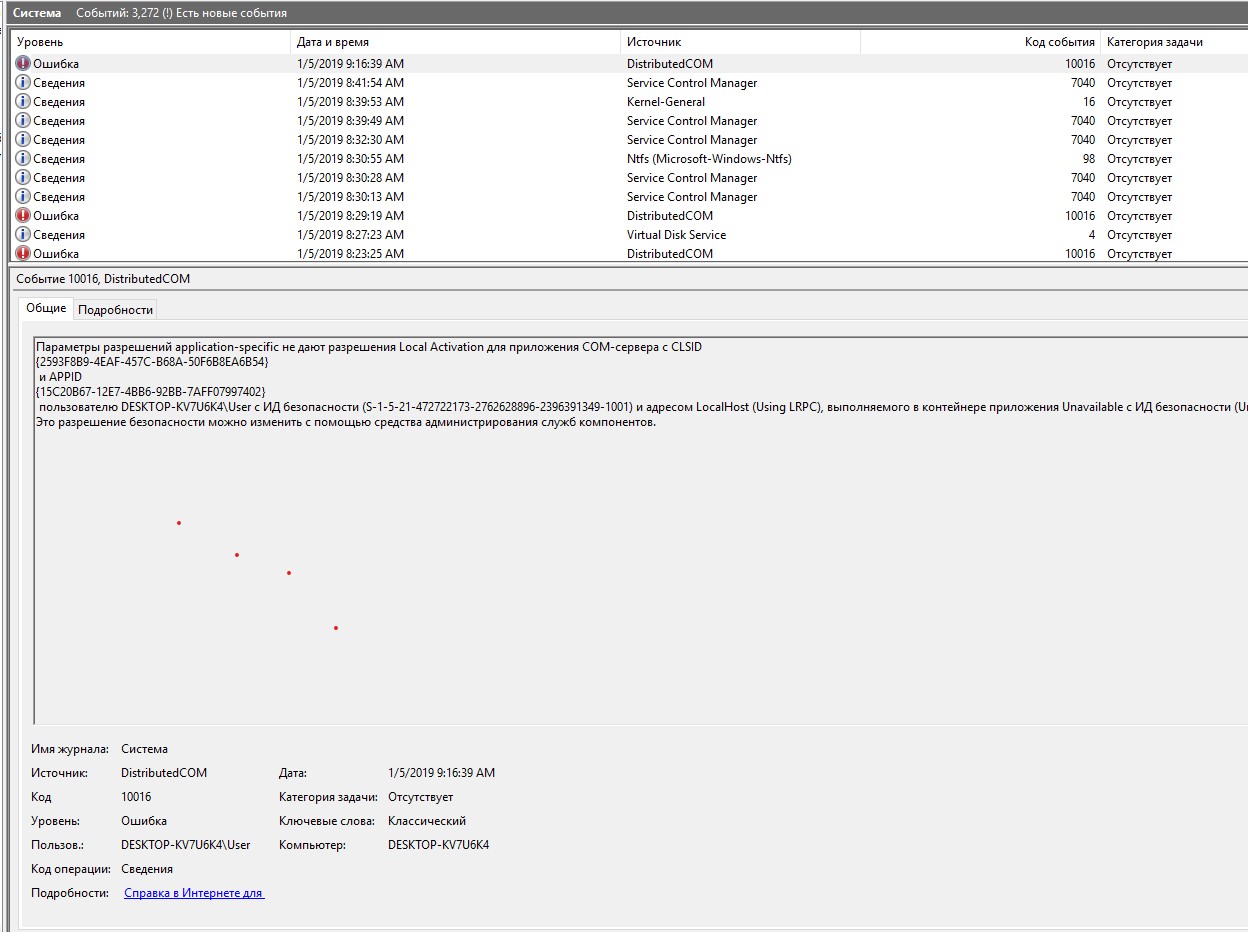Click the Источник value DistributedCOM in properties
1248x932 pixels.
point(164,773)
